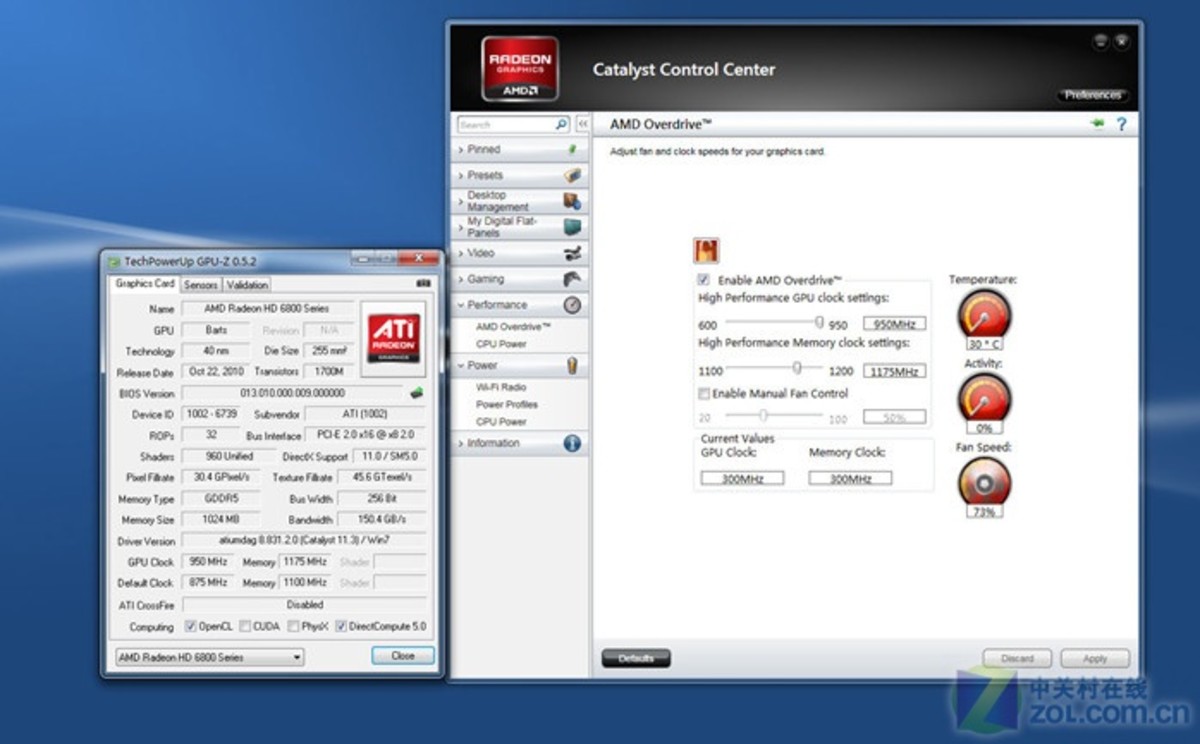Click the search magnifier icon in Catalyst sidebar
The image size is (1200, 744).
(x=561, y=125)
